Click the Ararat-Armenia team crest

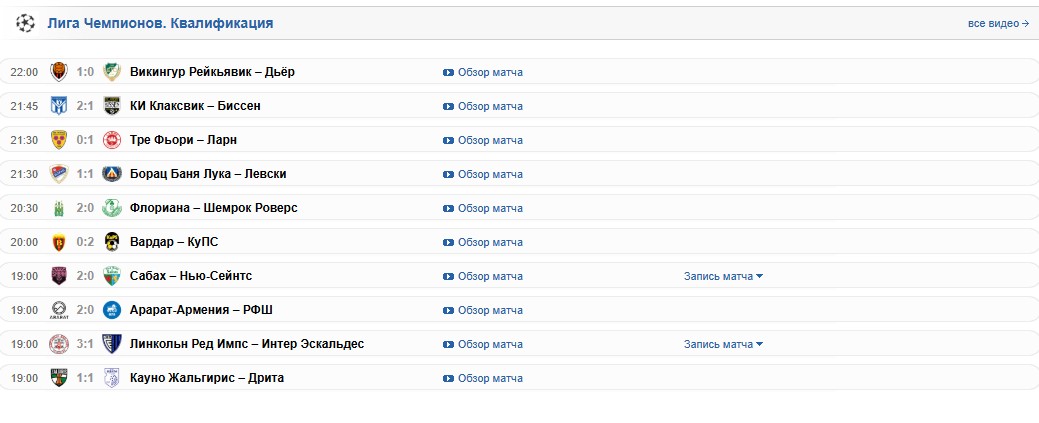point(59,310)
